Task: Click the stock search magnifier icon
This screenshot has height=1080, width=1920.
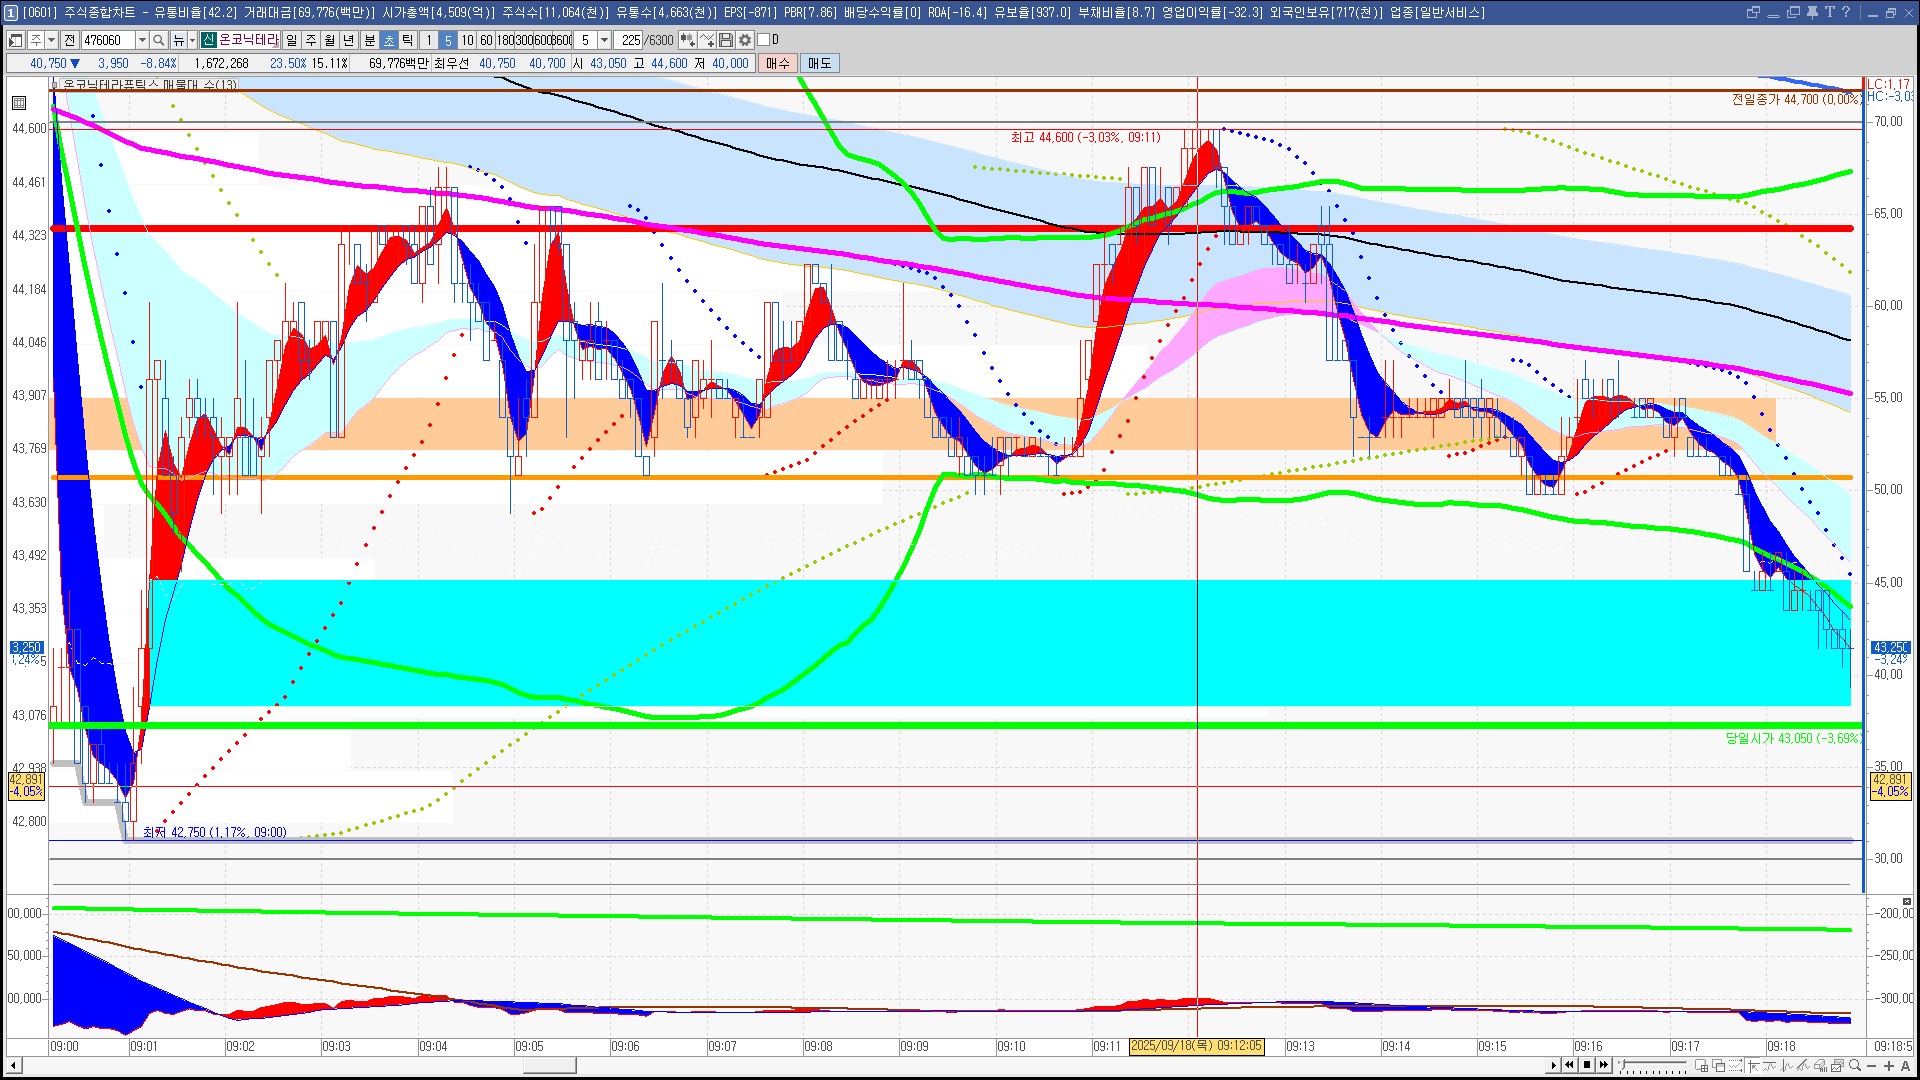Action: (158, 40)
